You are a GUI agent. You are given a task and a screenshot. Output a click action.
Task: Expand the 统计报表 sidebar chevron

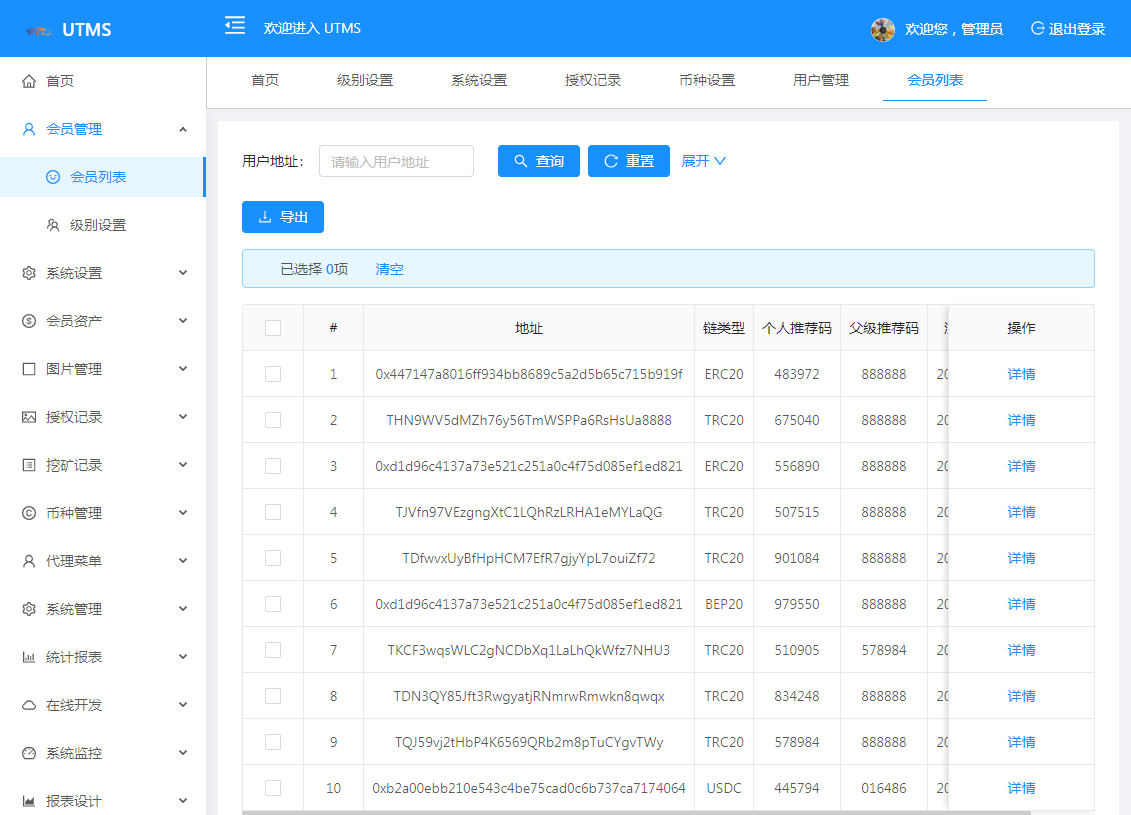(x=183, y=657)
